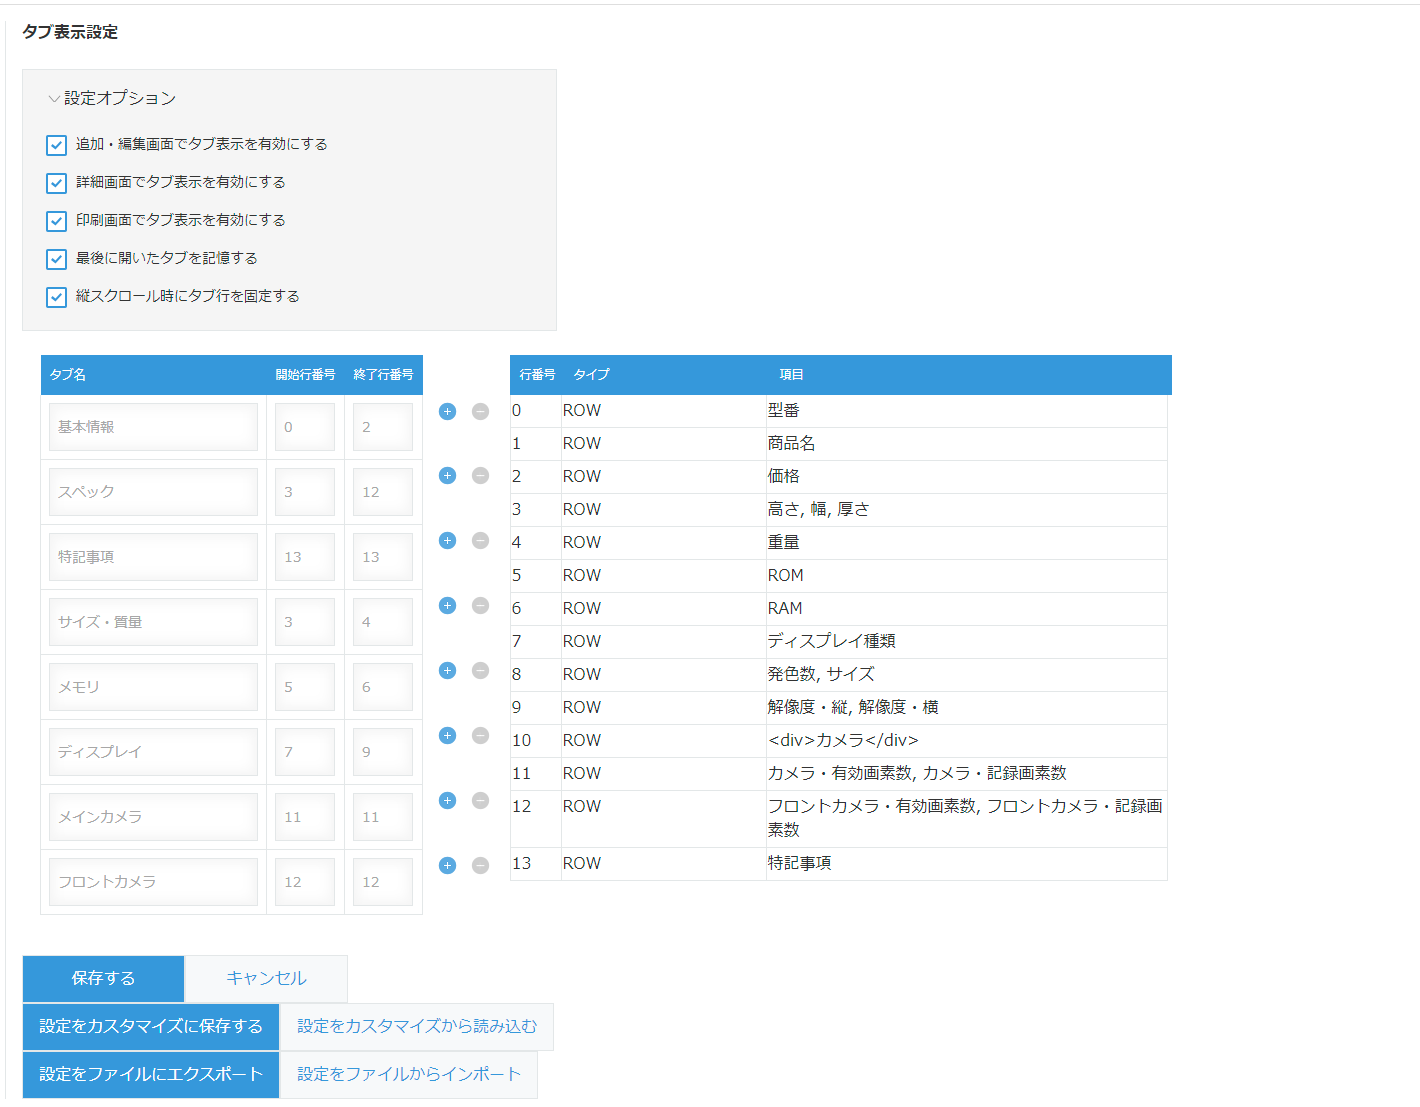Click the 基本情報 tab name field
This screenshot has width=1420, height=1107.
coord(153,427)
